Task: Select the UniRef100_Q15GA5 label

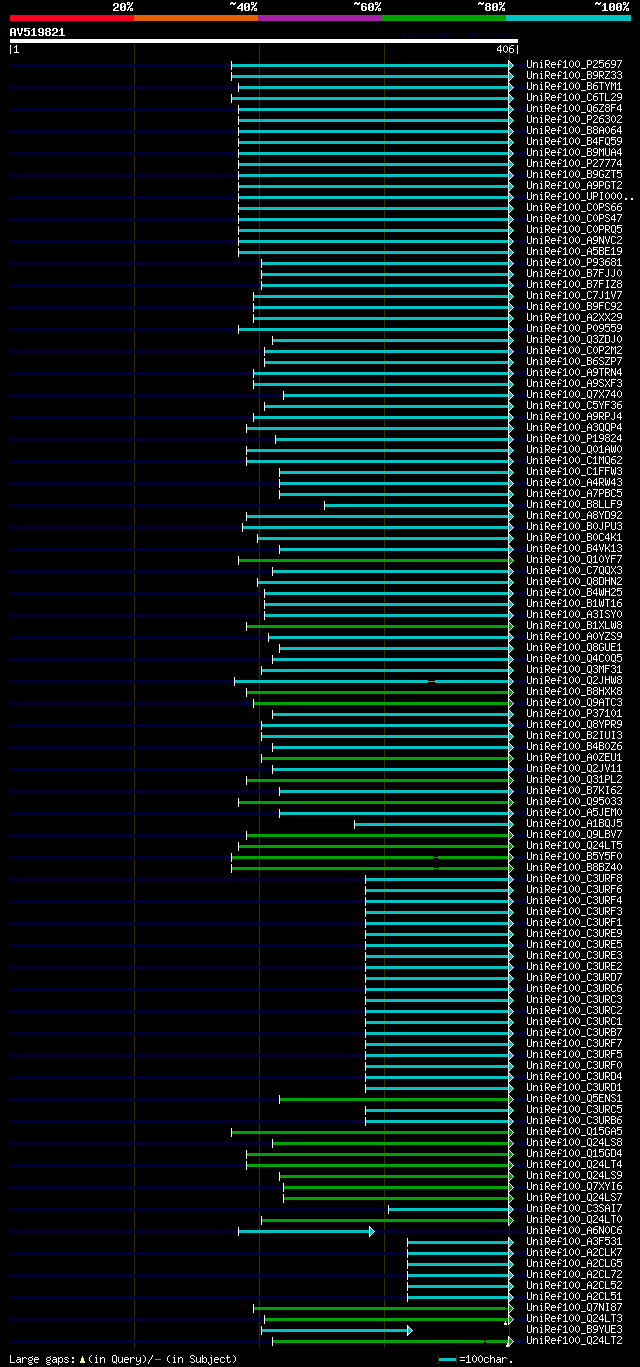Action: click(574, 1132)
